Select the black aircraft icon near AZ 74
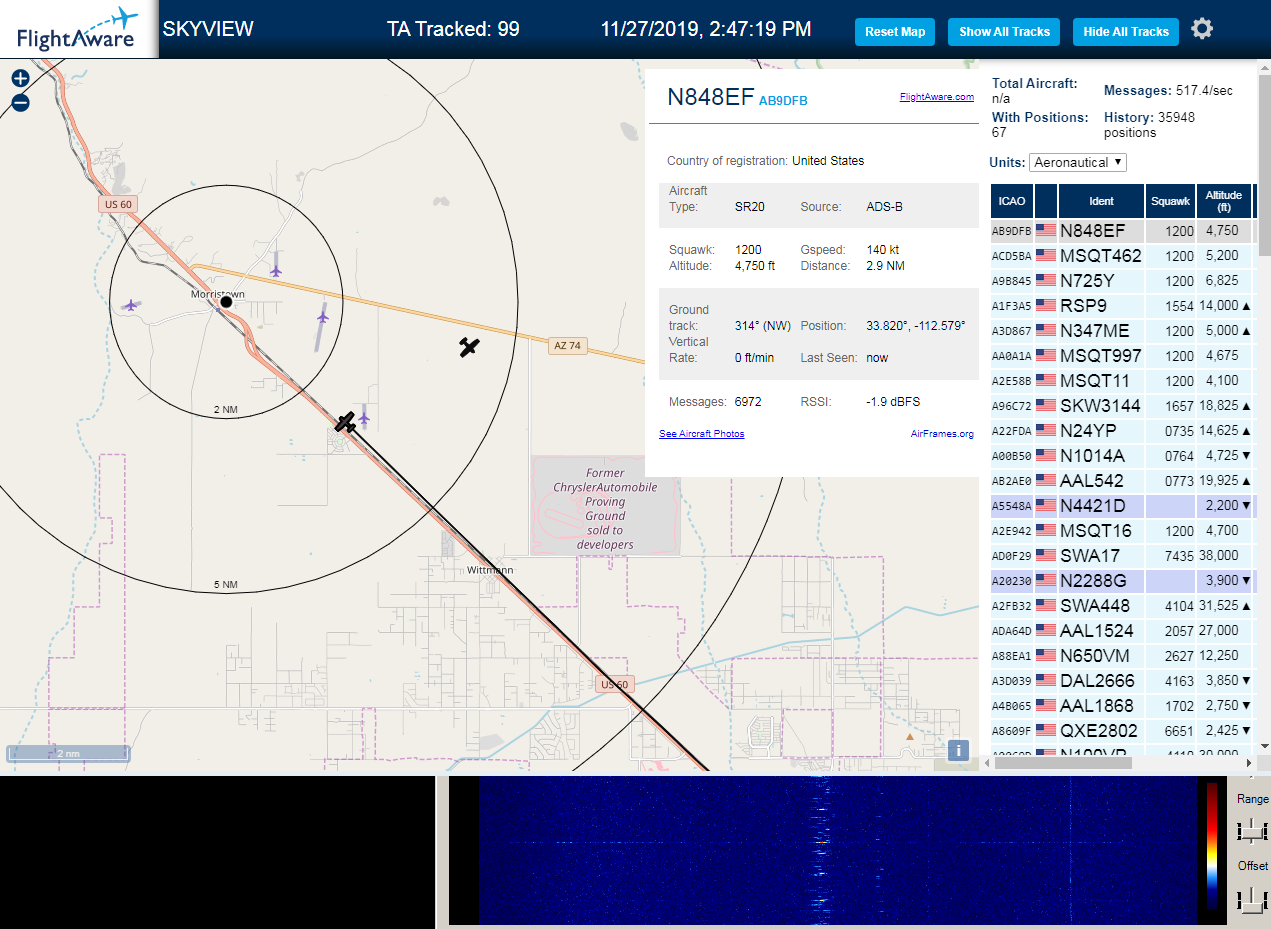The height and width of the screenshot is (929, 1271). (469, 347)
